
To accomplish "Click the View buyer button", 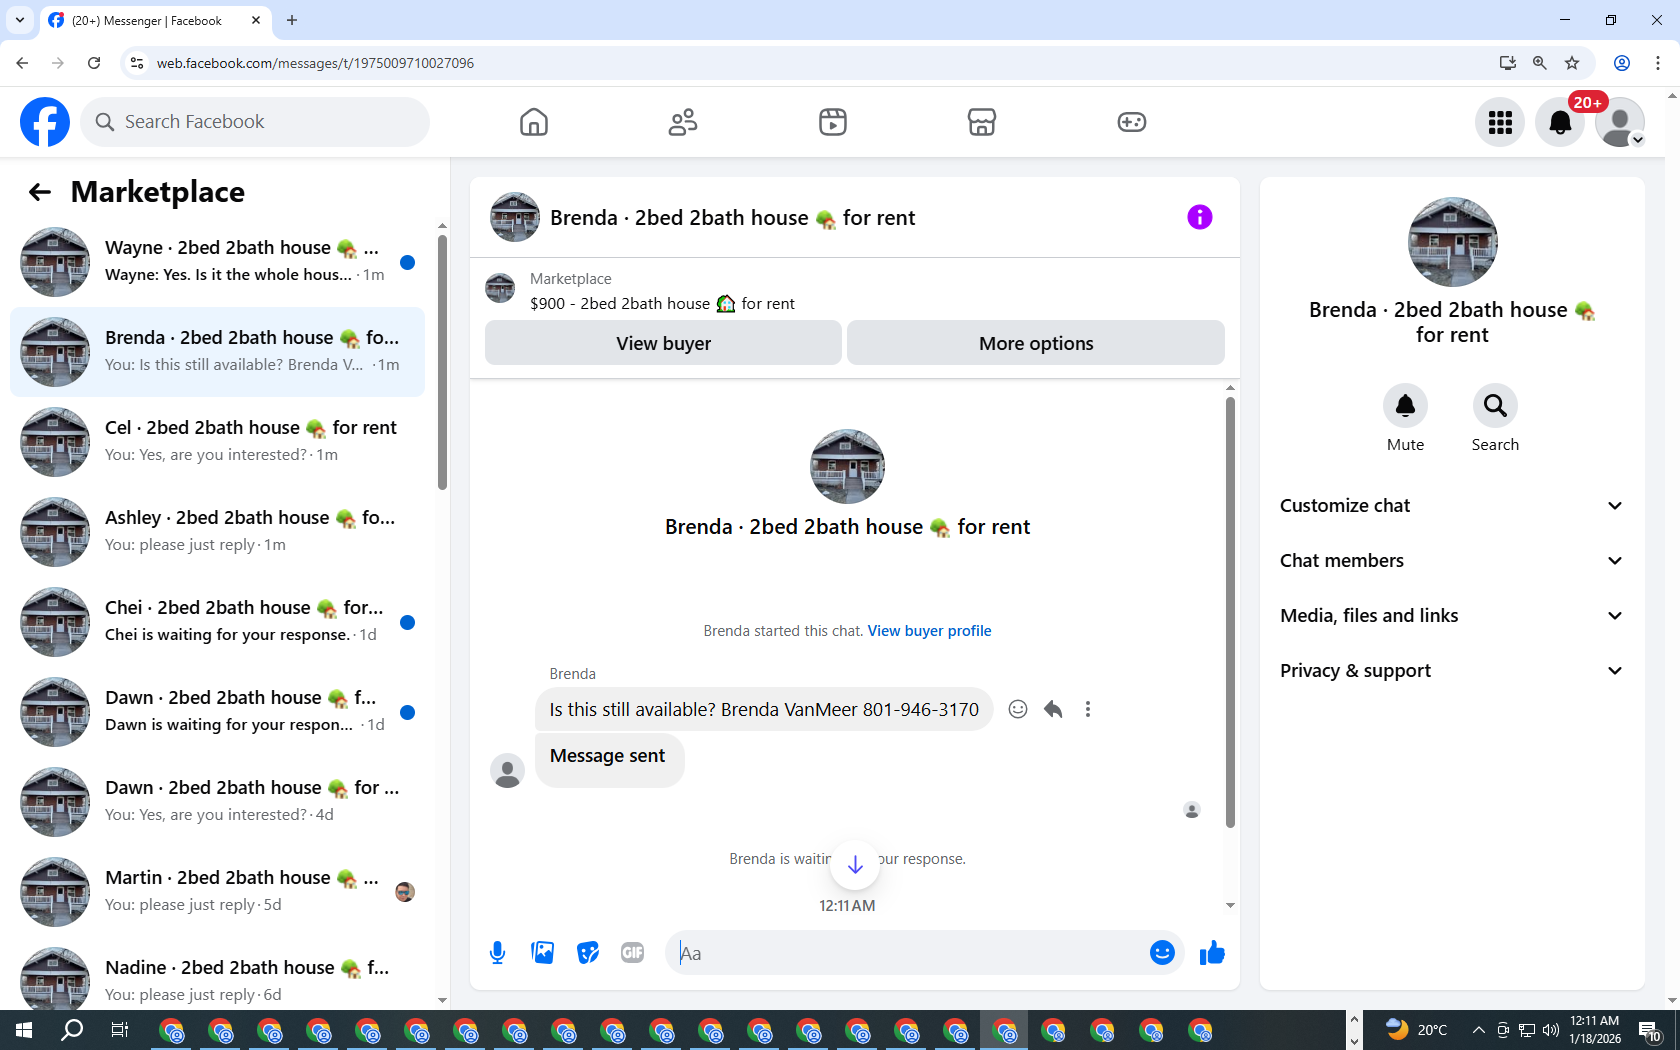I will pyautogui.click(x=663, y=343).
